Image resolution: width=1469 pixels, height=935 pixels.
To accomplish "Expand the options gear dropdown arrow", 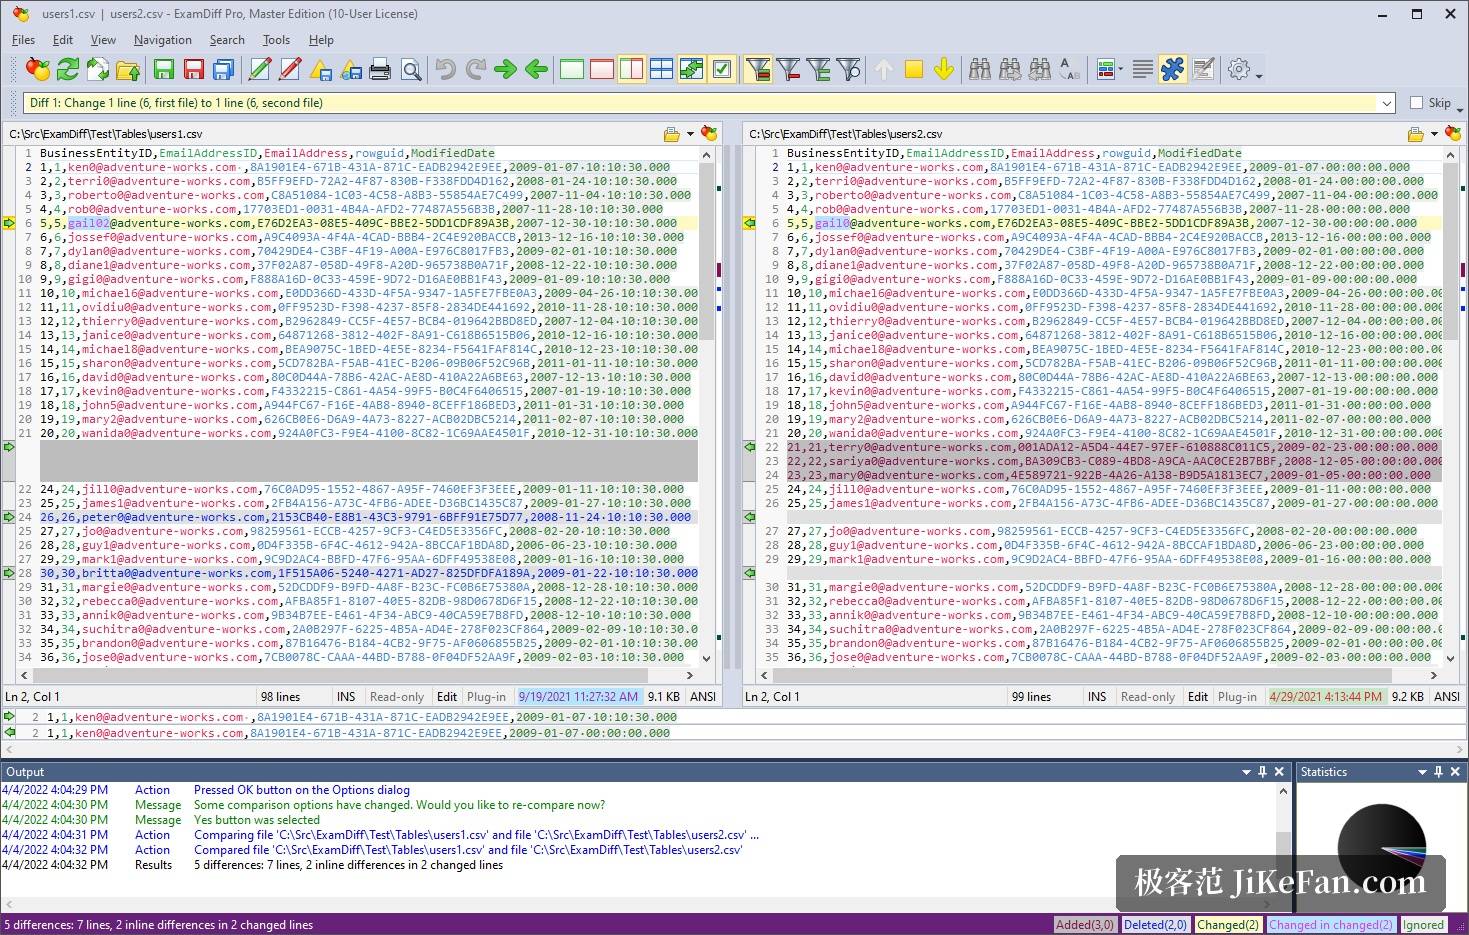I will (1259, 76).
